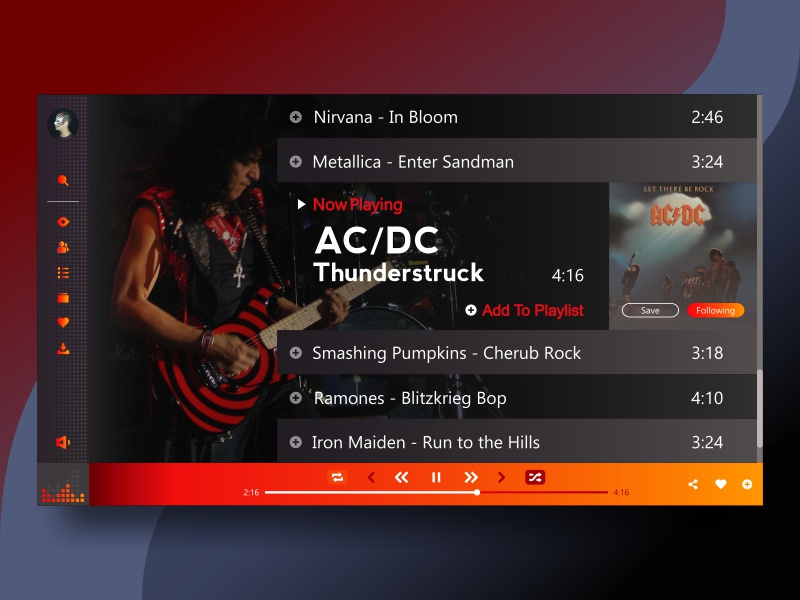800x600 pixels.
Task: Click the eye icon in sidebar
Action: 63,221
